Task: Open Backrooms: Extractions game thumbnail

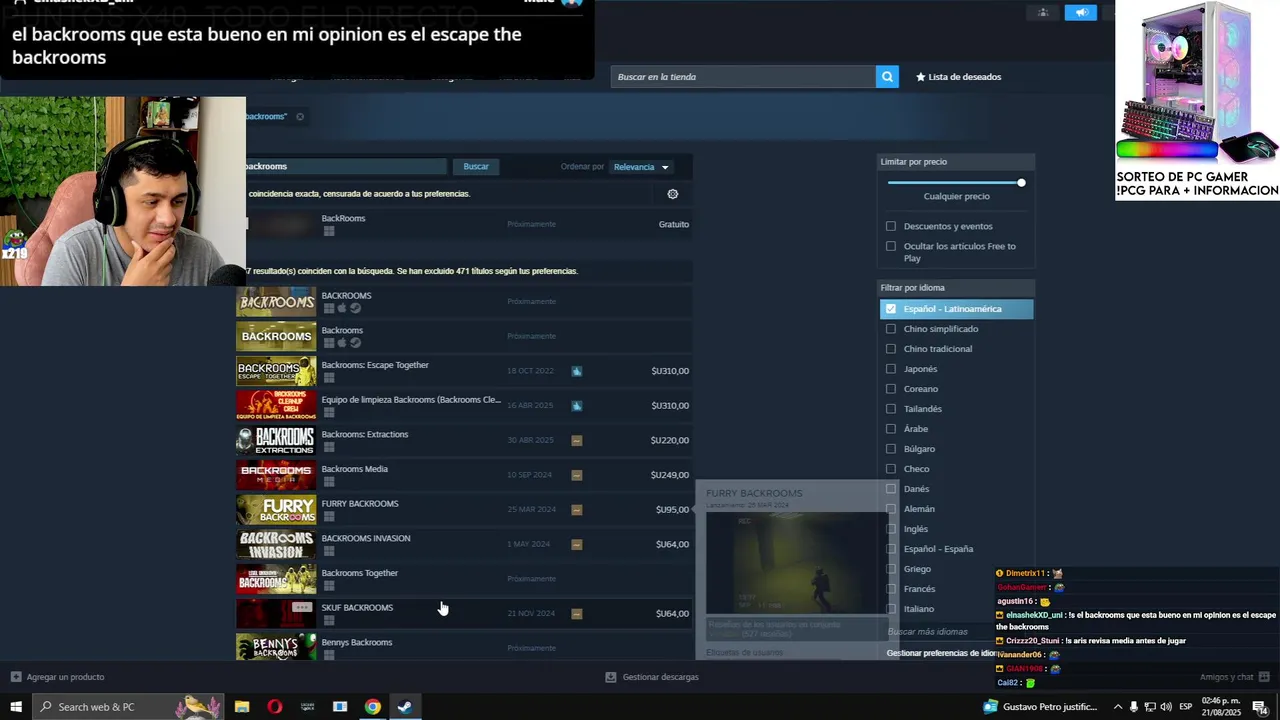Action: pos(276,440)
